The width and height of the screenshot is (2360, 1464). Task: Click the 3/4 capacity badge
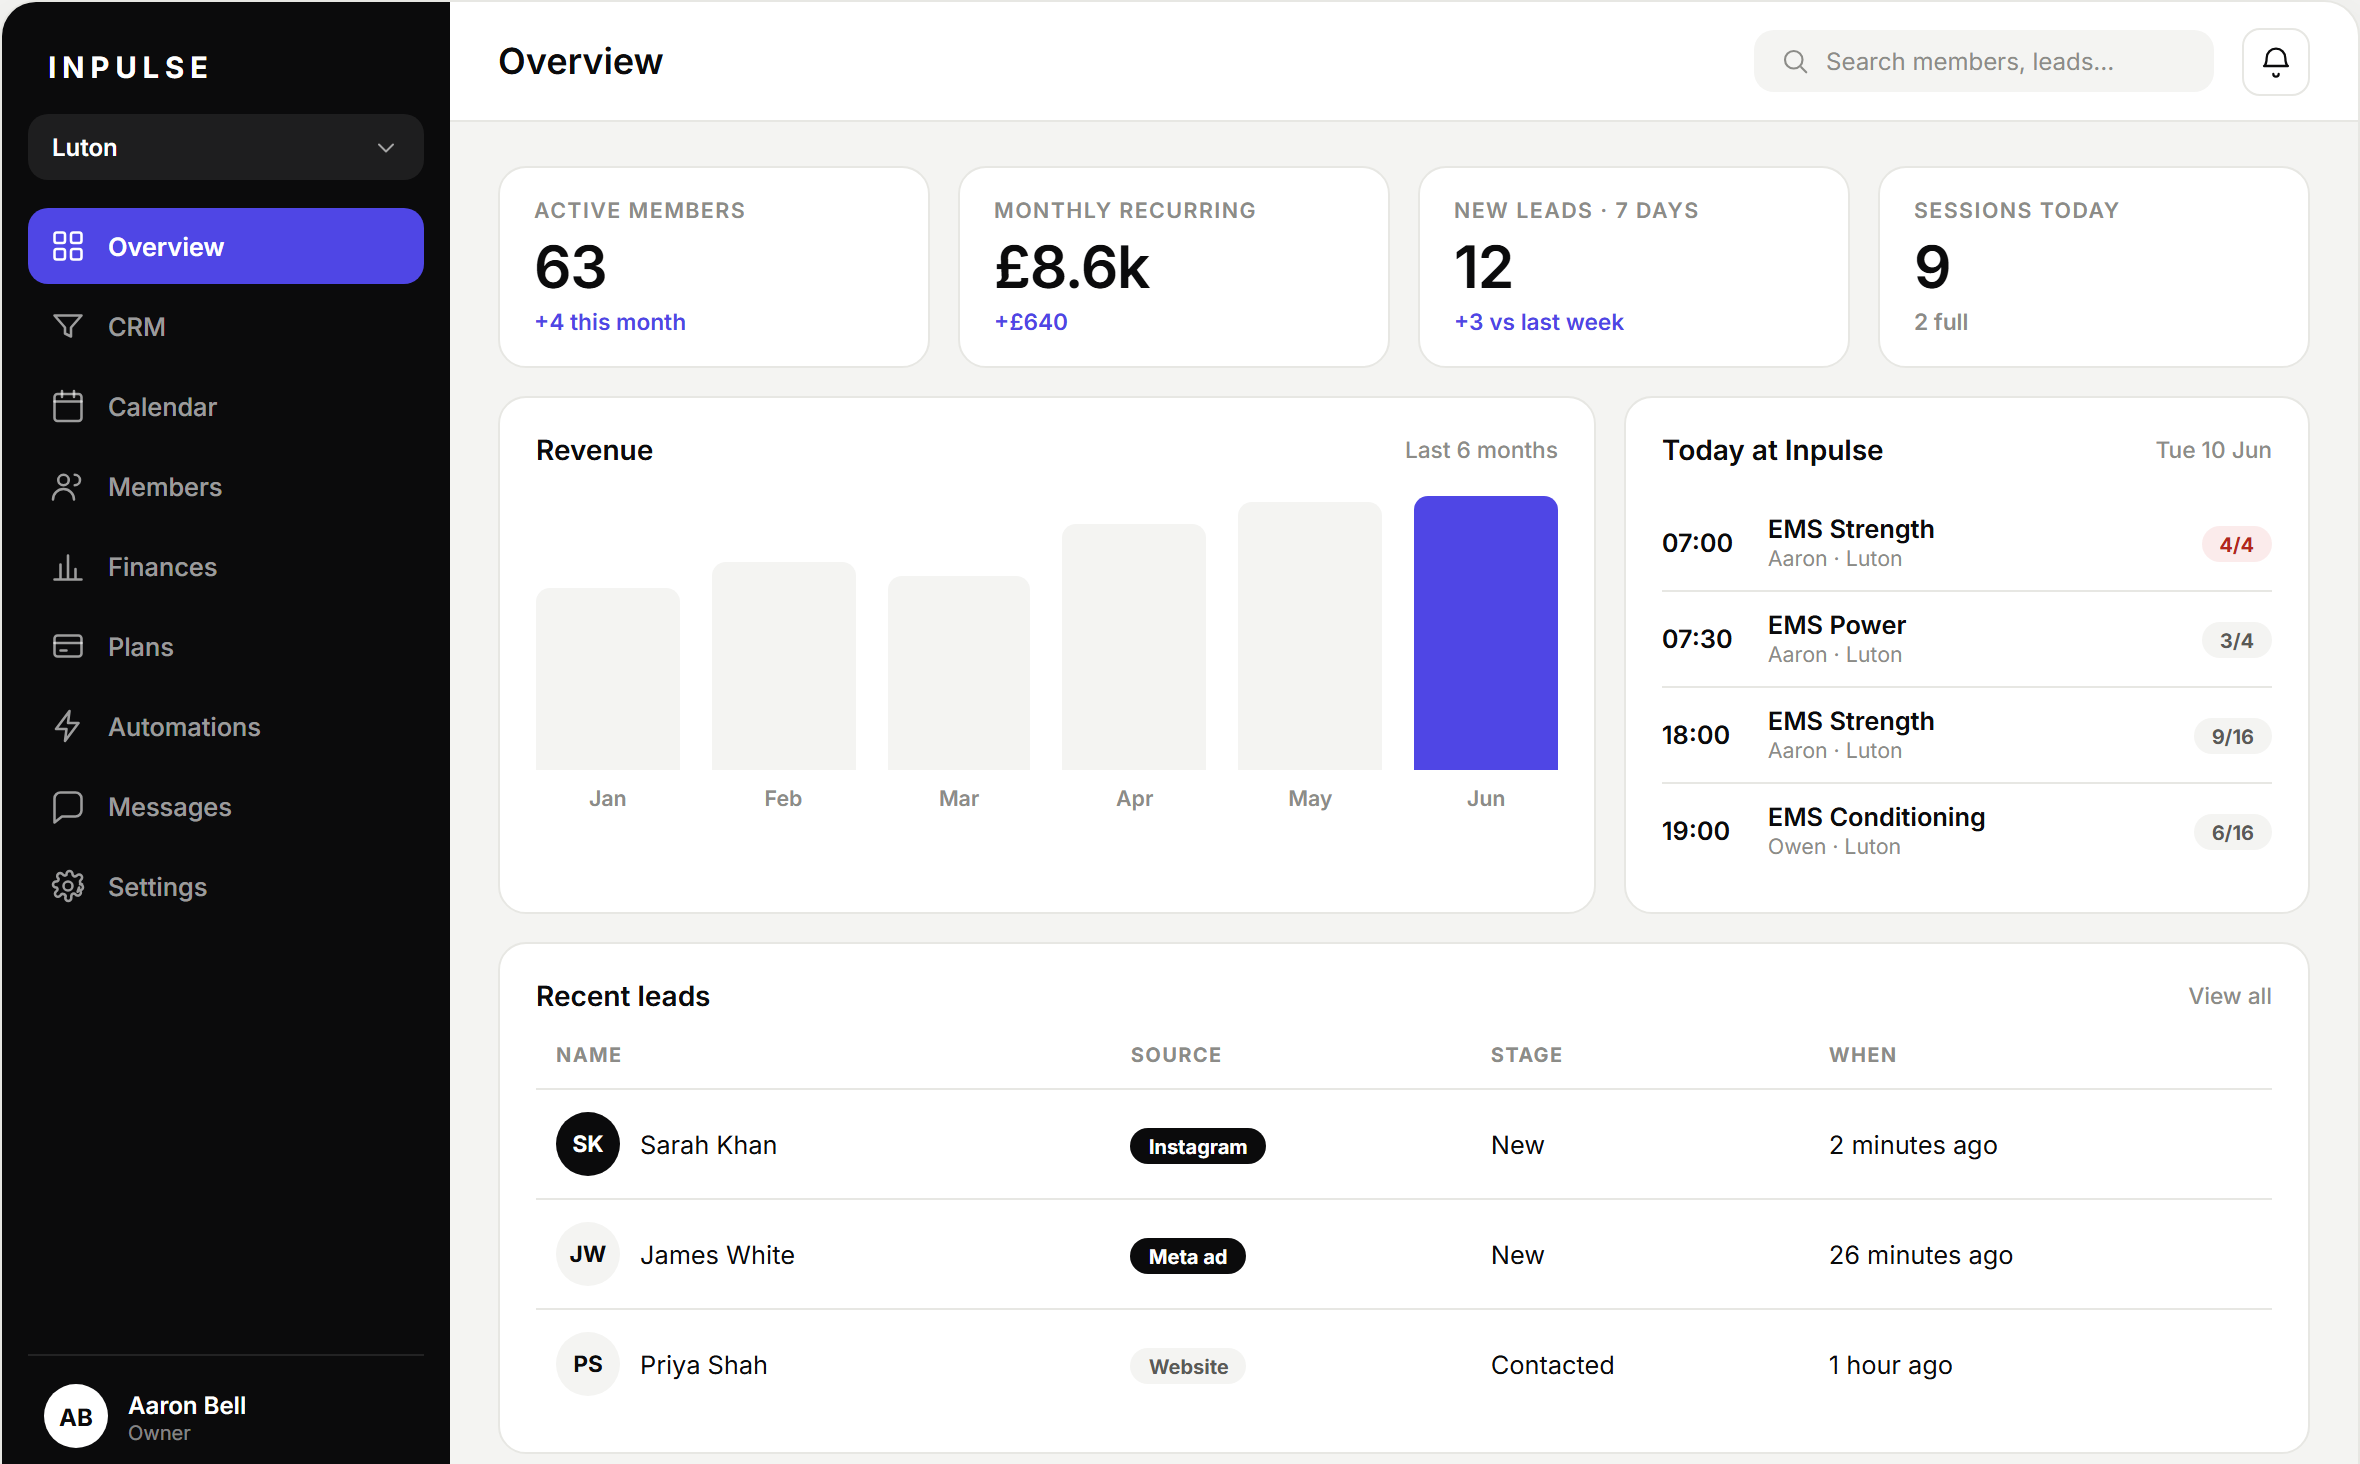pyautogui.click(x=2236, y=640)
